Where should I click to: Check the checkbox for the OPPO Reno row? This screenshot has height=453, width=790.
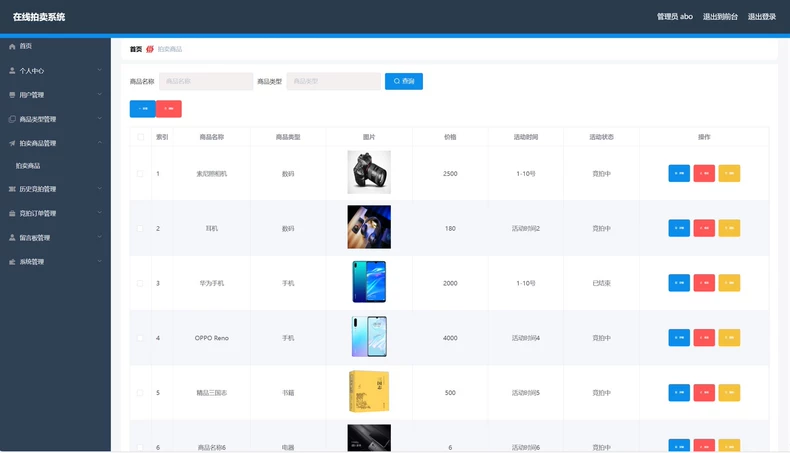pyautogui.click(x=140, y=338)
